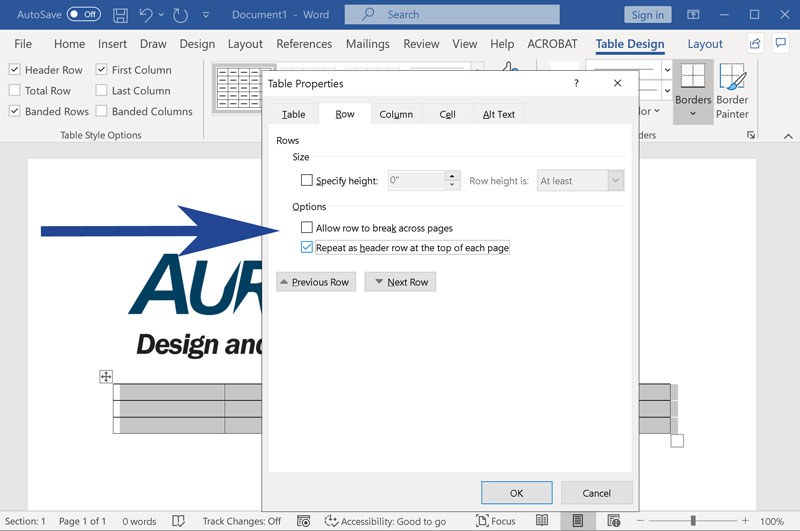Image resolution: width=800 pixels, height=531 pixels.
Task: Increase the row height spinner
Action: [x=452, y=176]
